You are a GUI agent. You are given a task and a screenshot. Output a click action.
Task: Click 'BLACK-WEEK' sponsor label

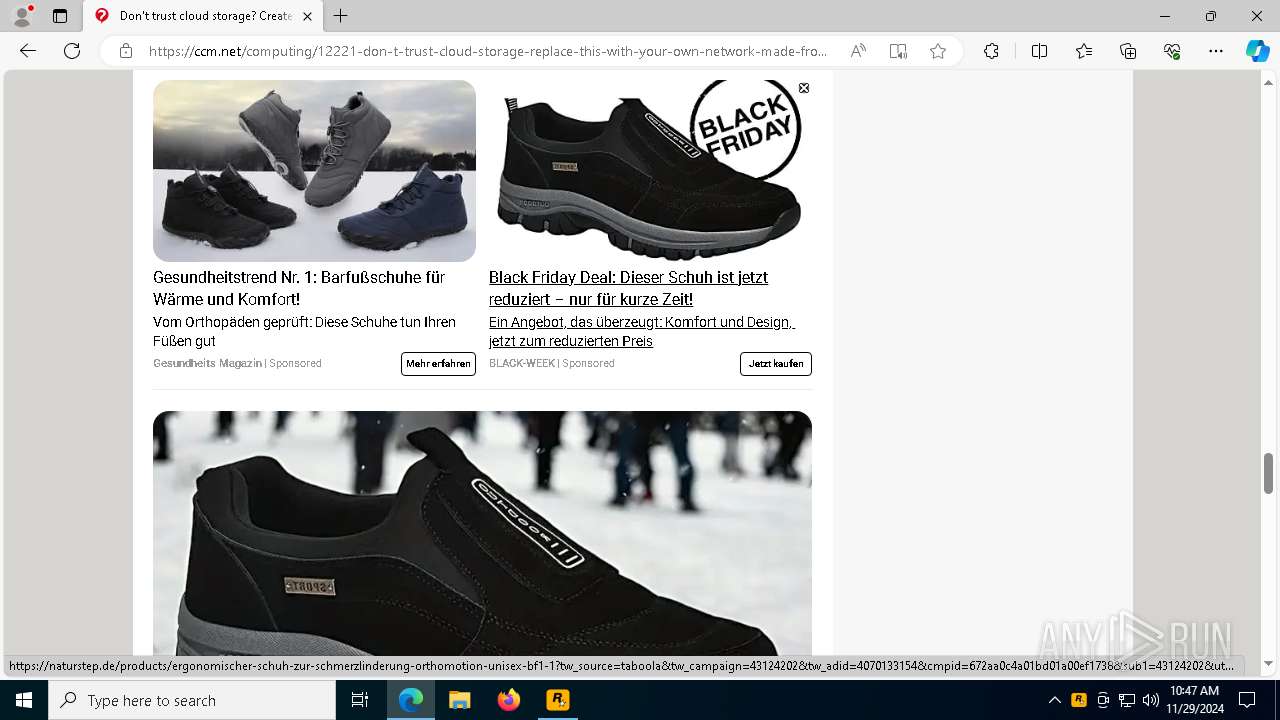pyautogui.click(x=522, y=363)
